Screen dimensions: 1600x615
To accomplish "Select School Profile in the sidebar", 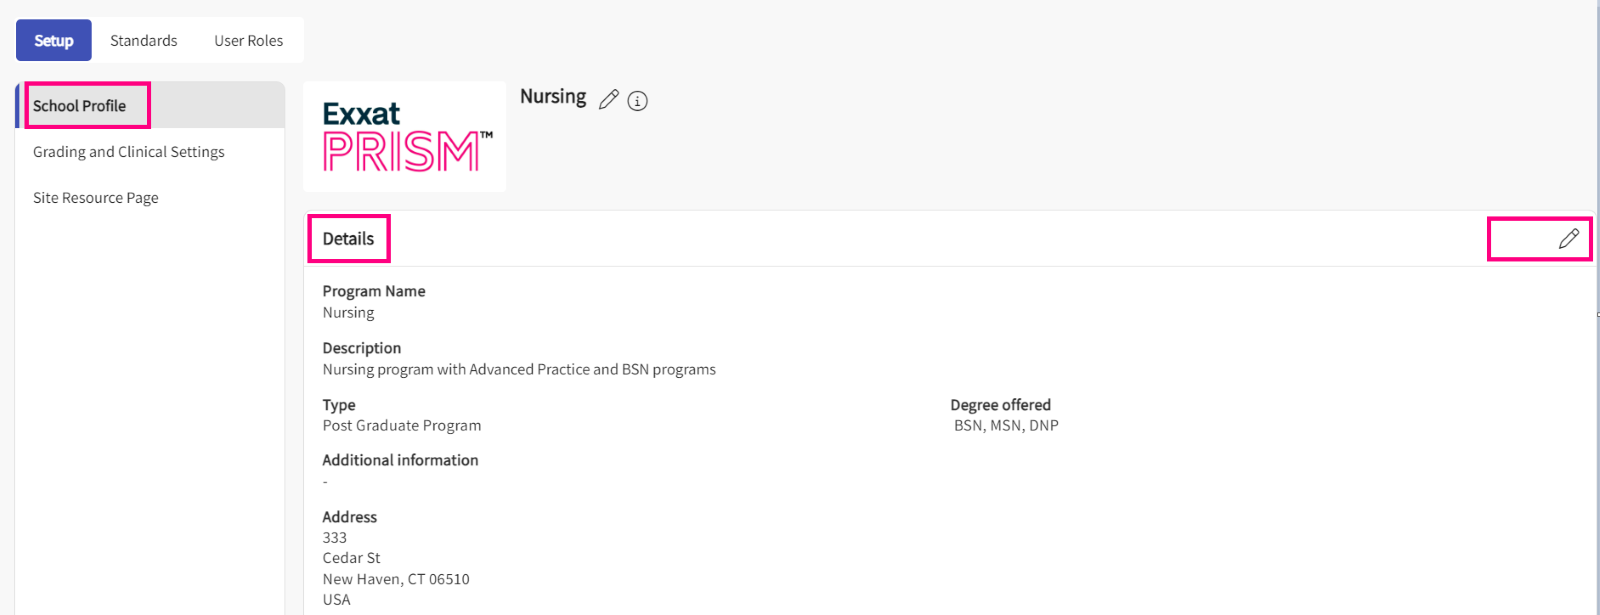I will tap(80, 106).
